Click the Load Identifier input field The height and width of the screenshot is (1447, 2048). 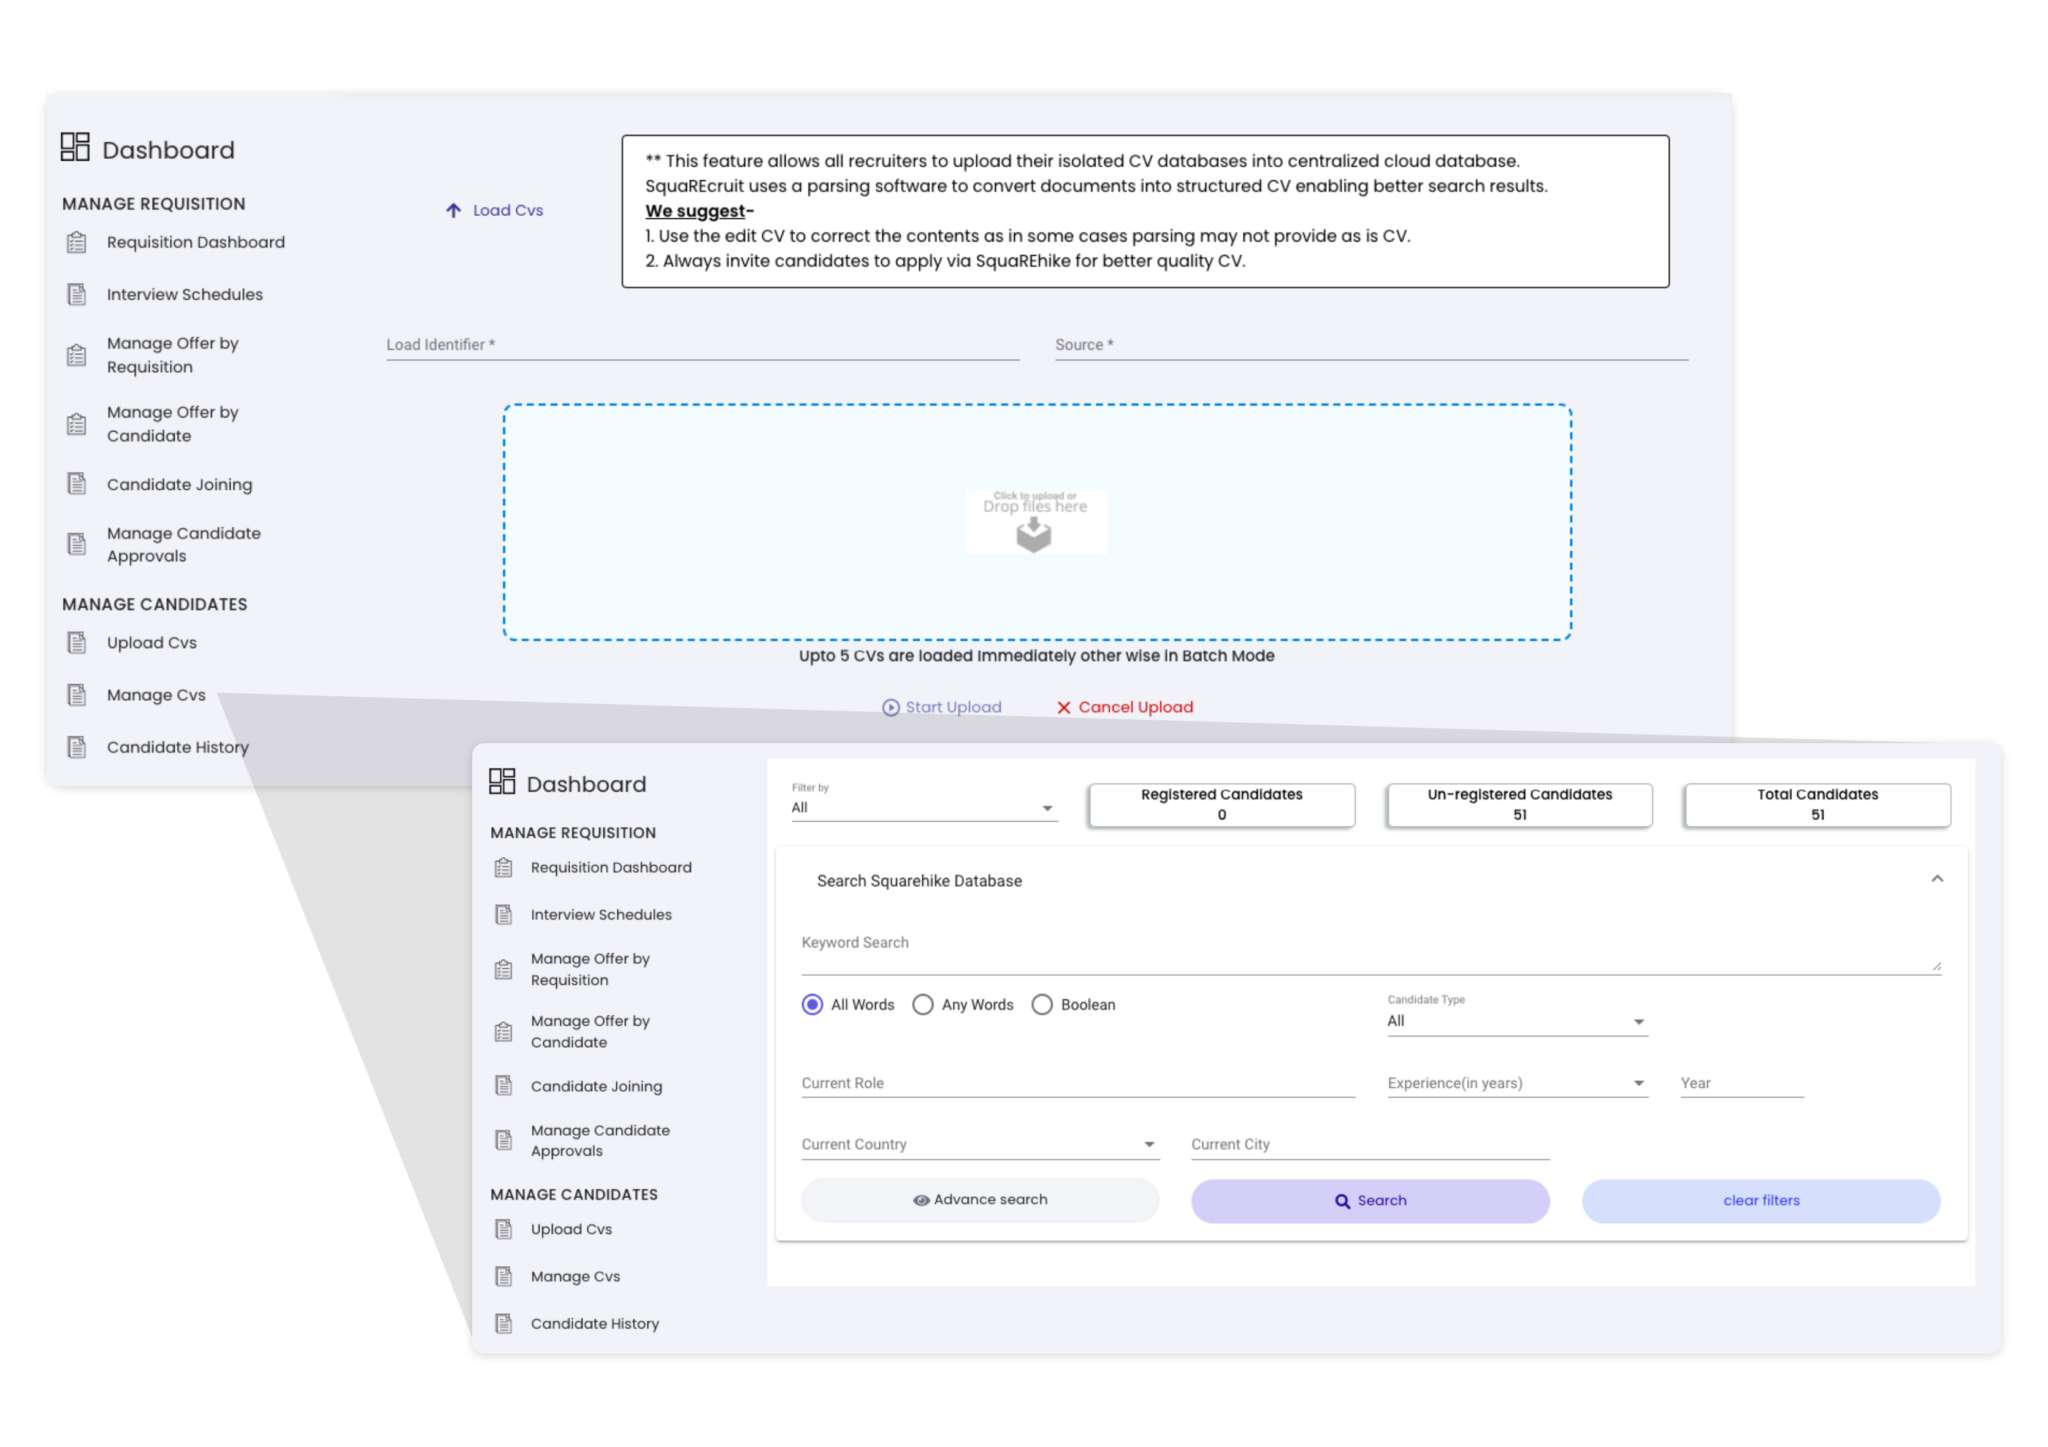702,345
